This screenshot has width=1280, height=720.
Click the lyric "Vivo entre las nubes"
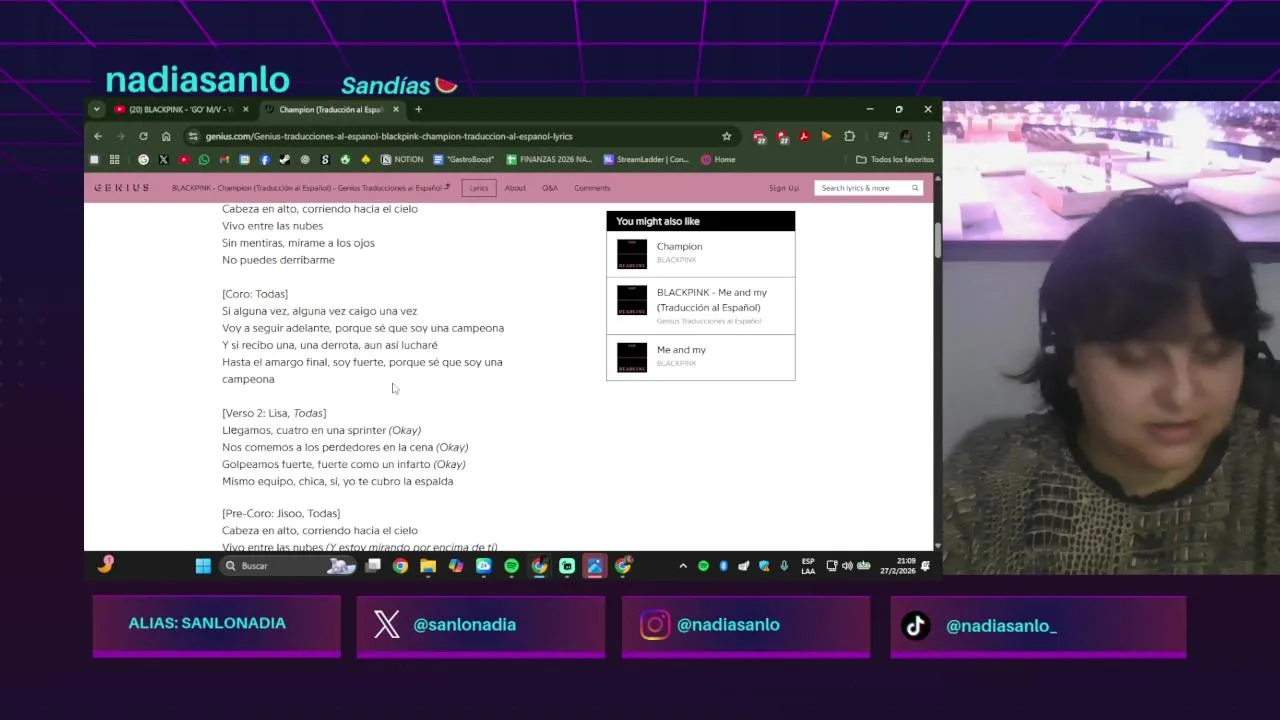(x=272, y=226)
